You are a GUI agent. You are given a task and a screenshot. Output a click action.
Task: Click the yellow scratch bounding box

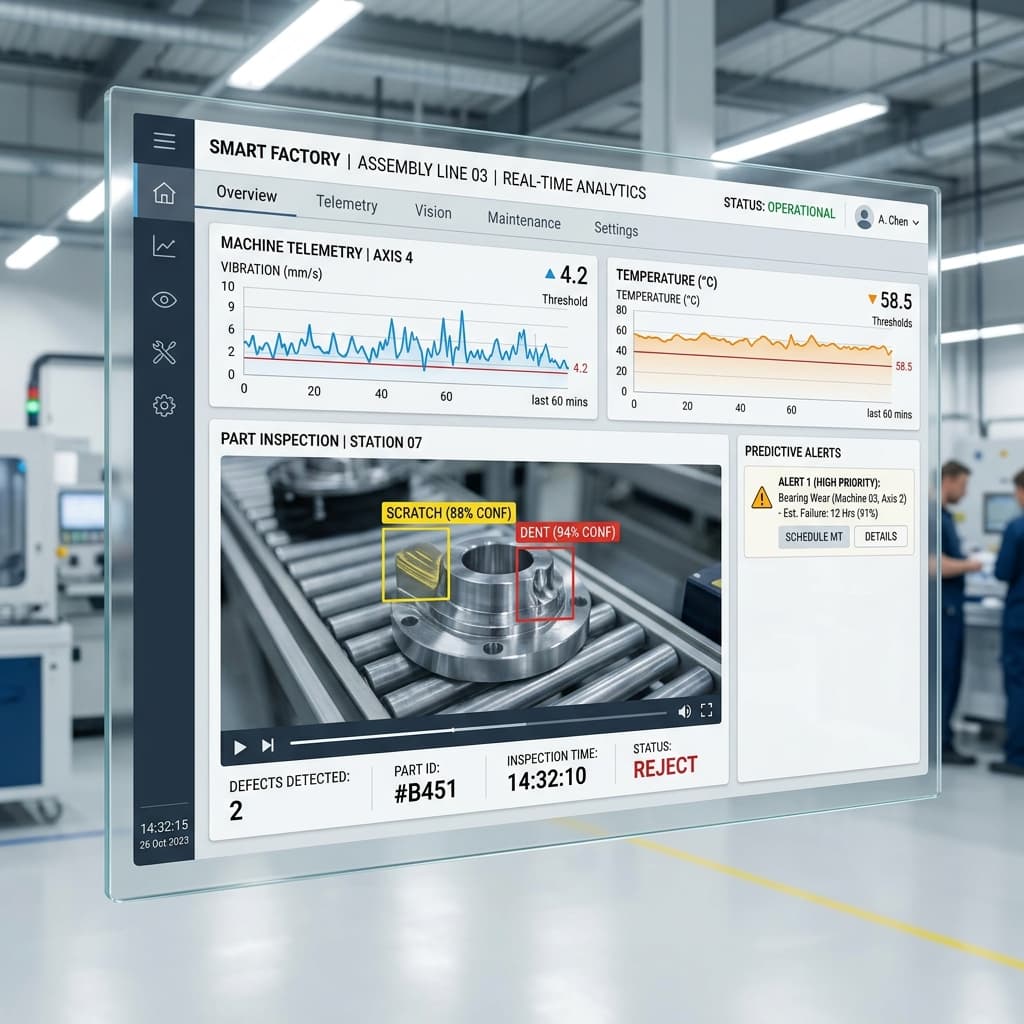point(416,564)
